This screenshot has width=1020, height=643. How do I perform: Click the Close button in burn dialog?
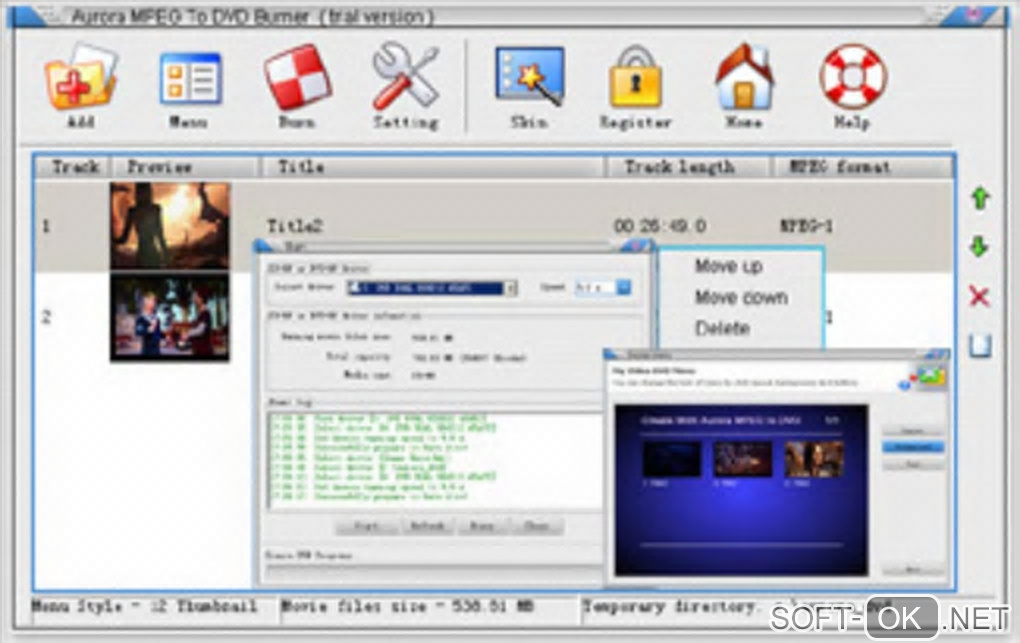coord(536,526)
